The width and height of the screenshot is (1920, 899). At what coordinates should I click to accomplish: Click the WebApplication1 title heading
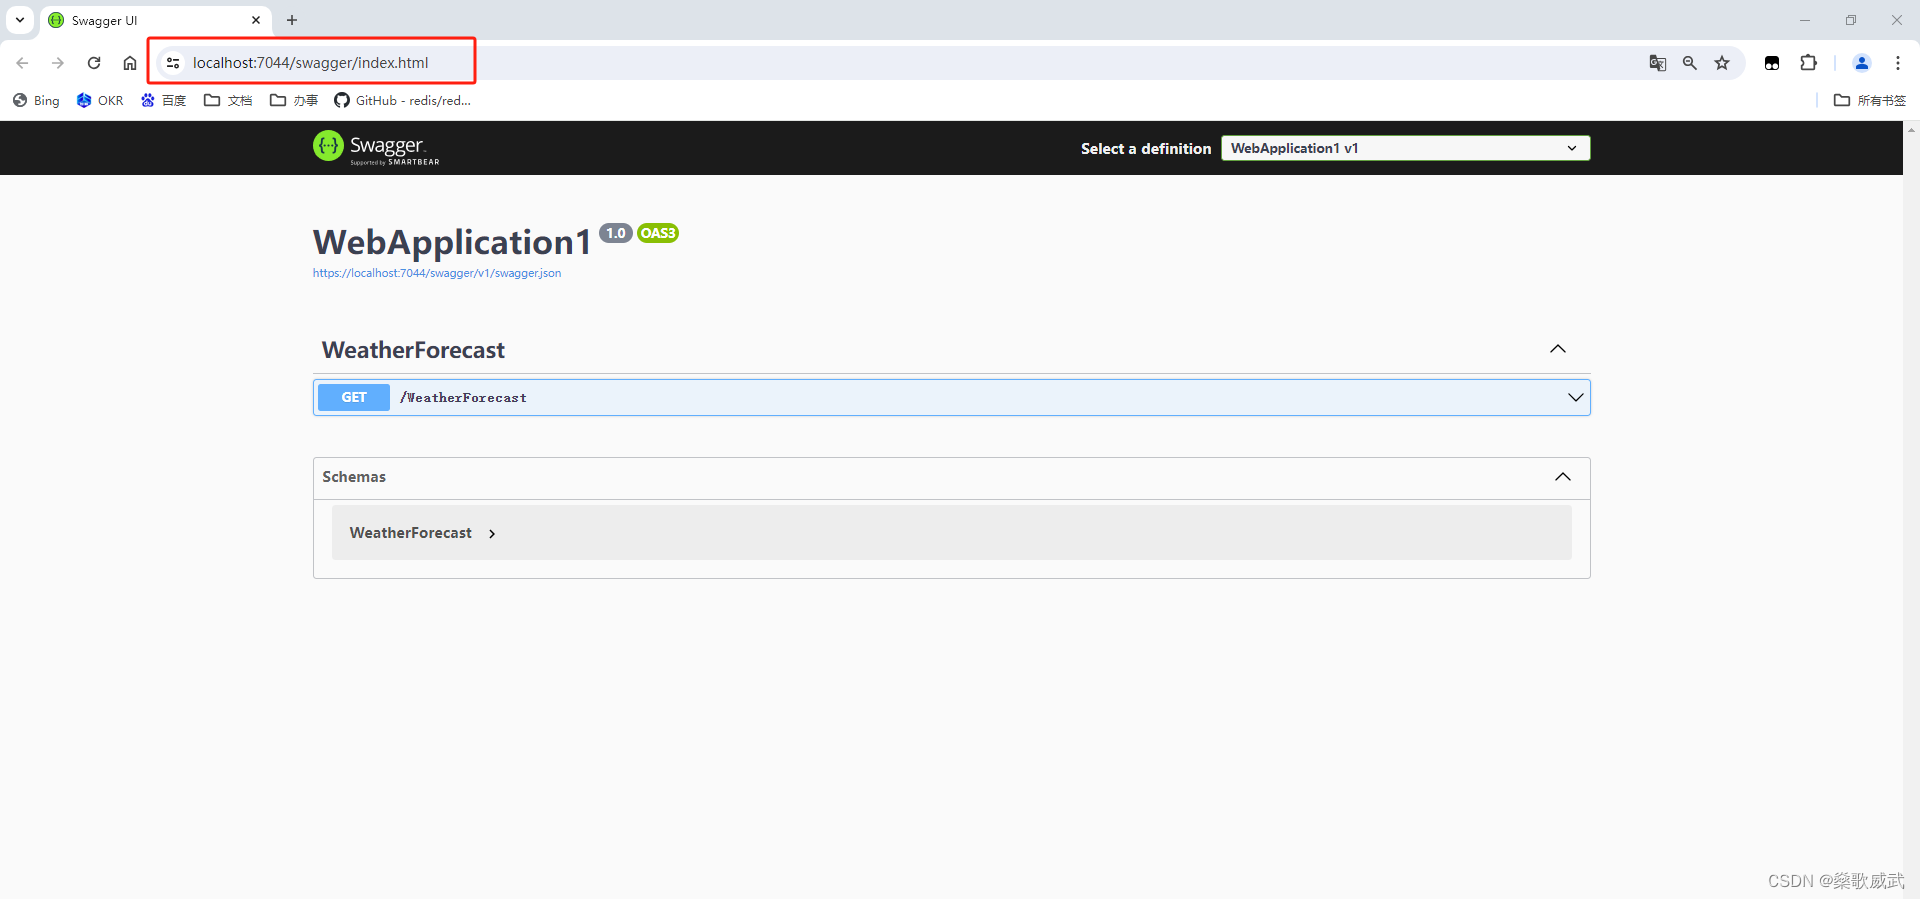coord(452,242)
